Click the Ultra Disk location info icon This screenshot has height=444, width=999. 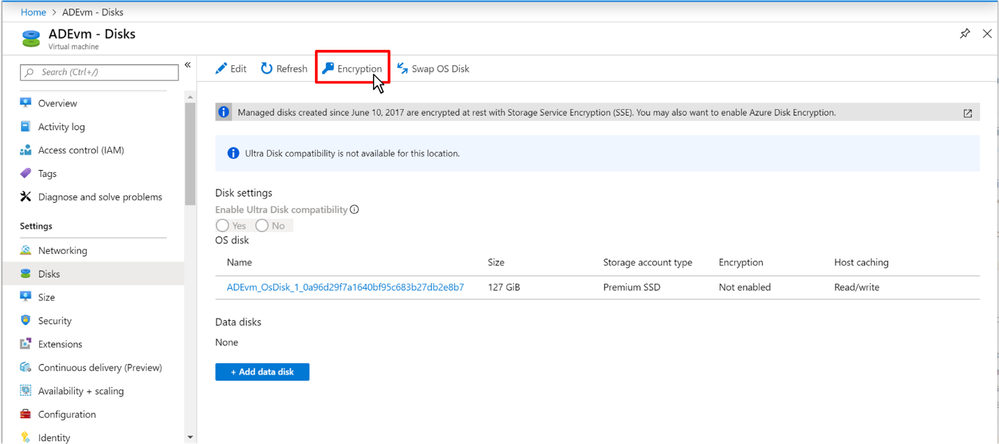tap(234, 154)
